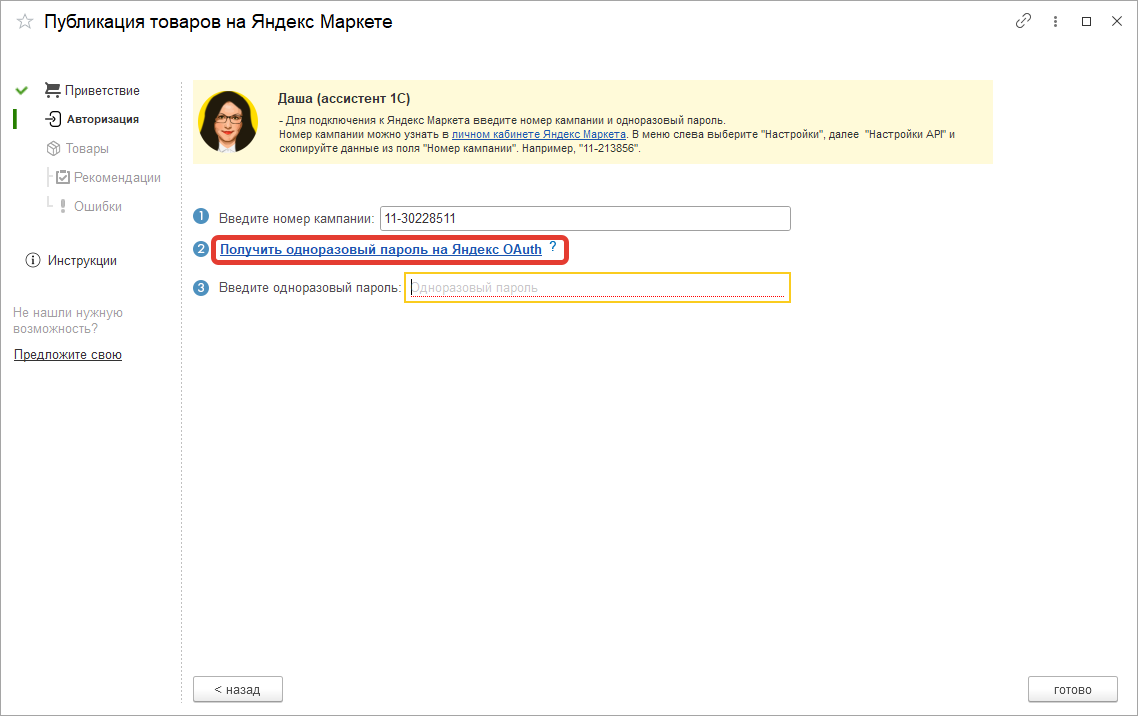1138x716 pixels.
Task: Click the Введите номер кампании label
Action: (x=297, y=218)
